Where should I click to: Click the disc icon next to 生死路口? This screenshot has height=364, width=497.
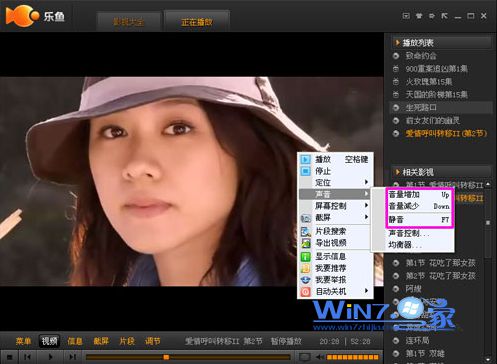click(396, 108)
